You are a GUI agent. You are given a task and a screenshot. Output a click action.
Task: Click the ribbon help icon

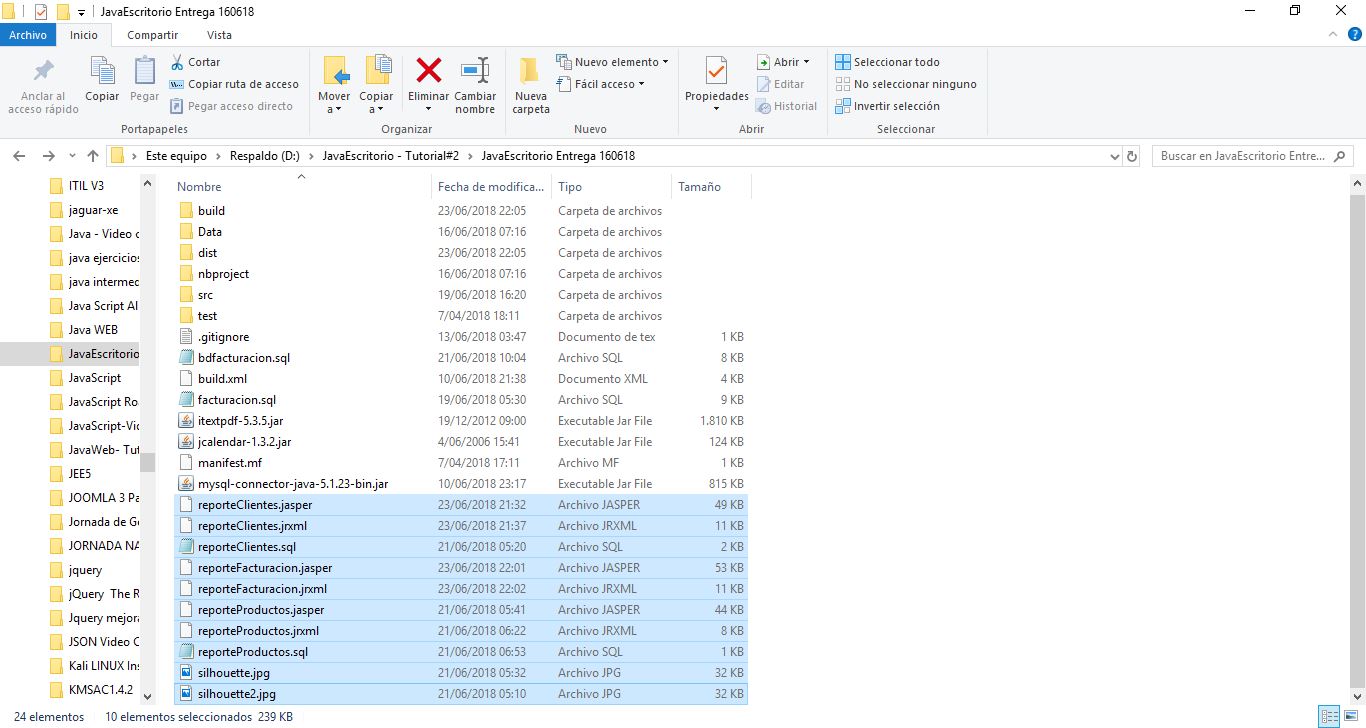pyautogui.click(x=1354, y=35)
